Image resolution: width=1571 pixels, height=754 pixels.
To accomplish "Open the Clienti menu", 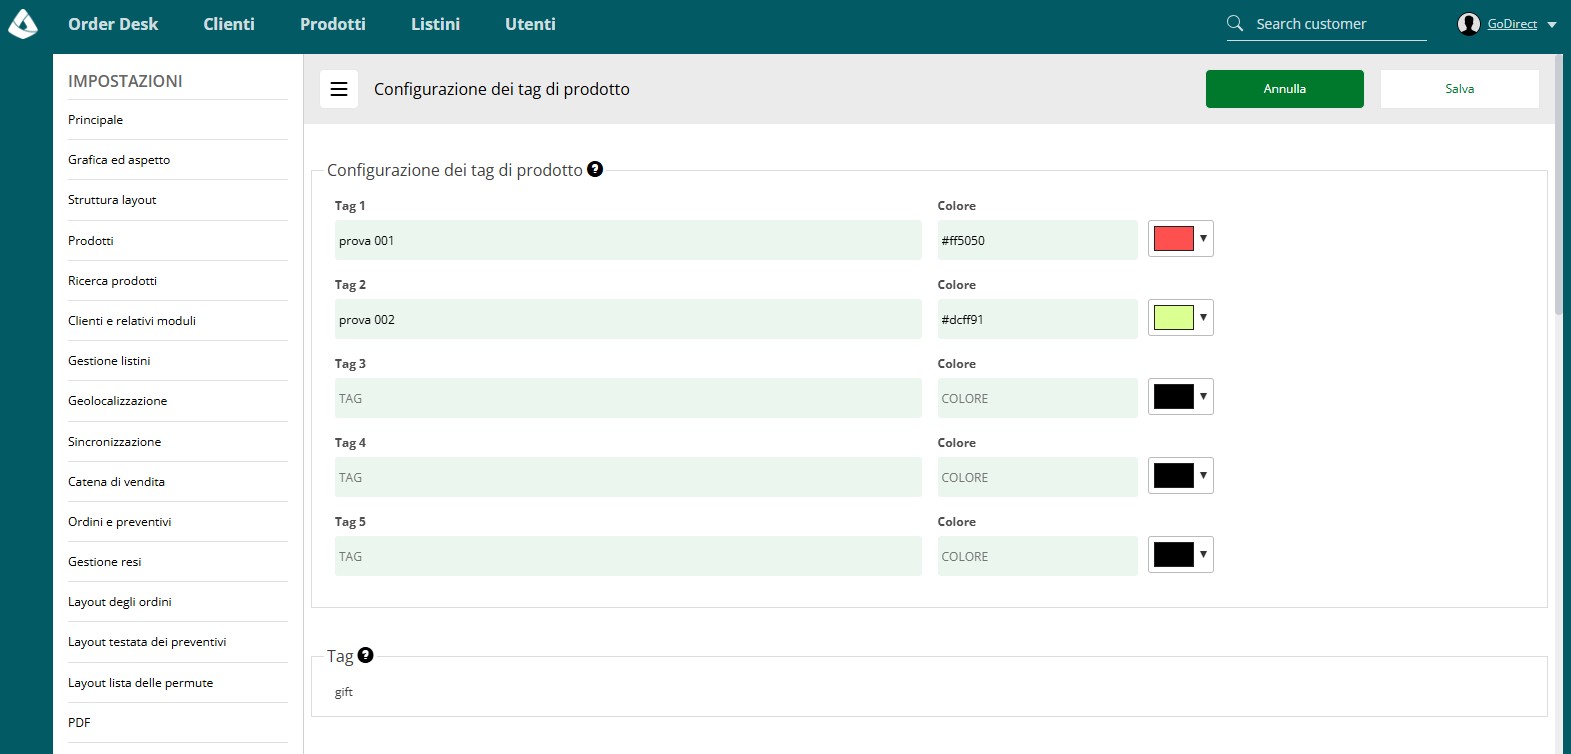I will click(x=229, y=24).
